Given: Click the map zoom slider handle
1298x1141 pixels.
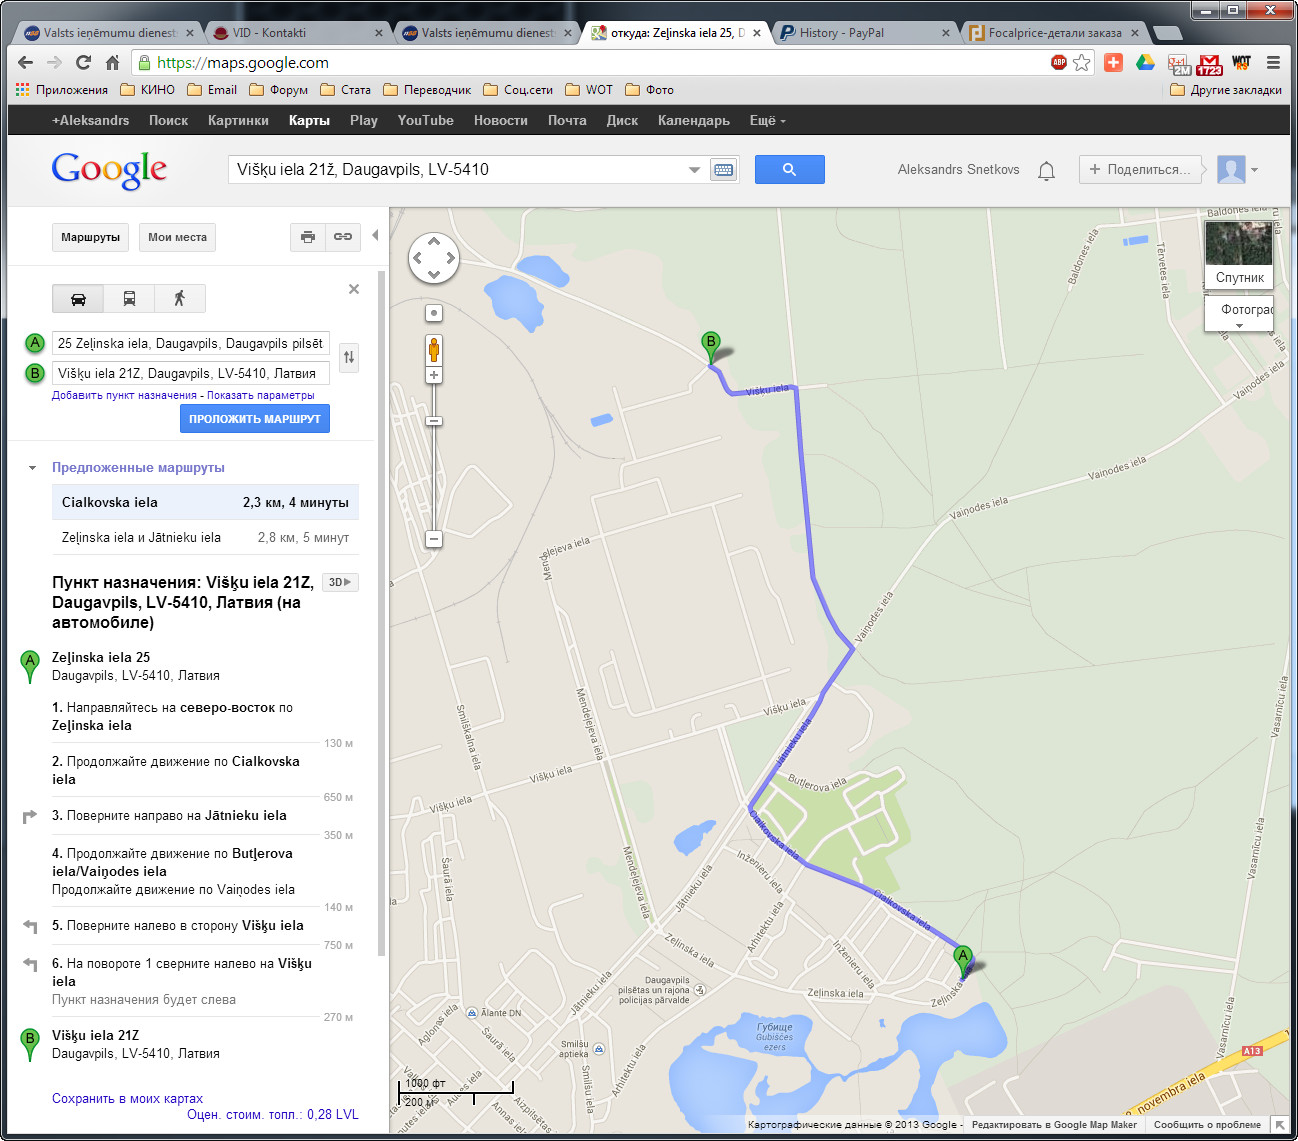Looking at the screenshot, I should pyautogui.click(x=434, y=421).
